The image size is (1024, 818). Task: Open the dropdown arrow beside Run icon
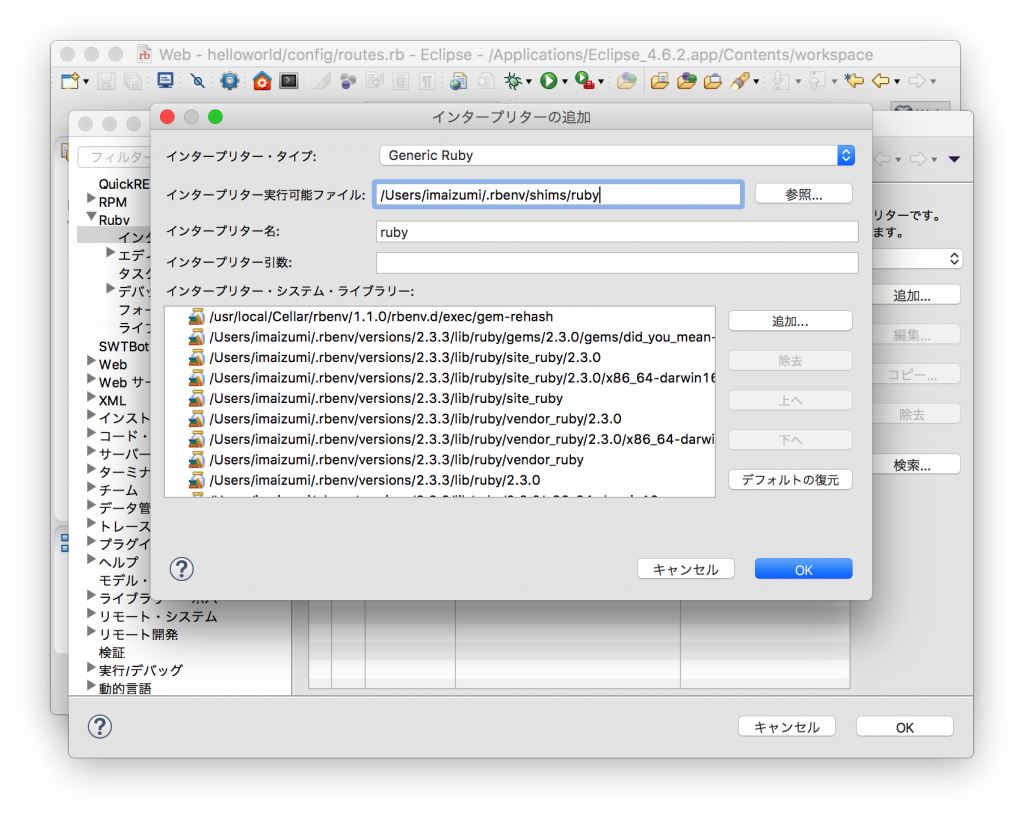564,82
